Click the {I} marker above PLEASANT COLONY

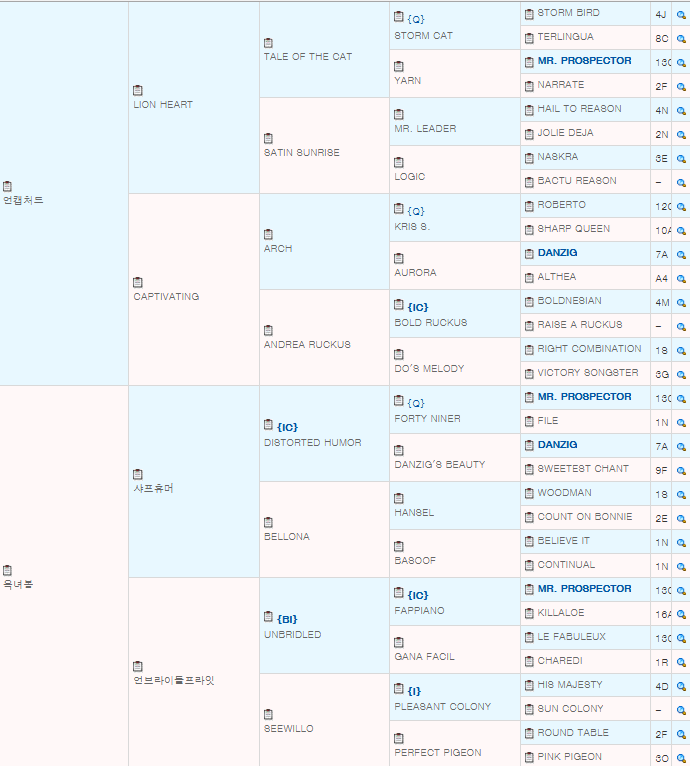point(414,691)
